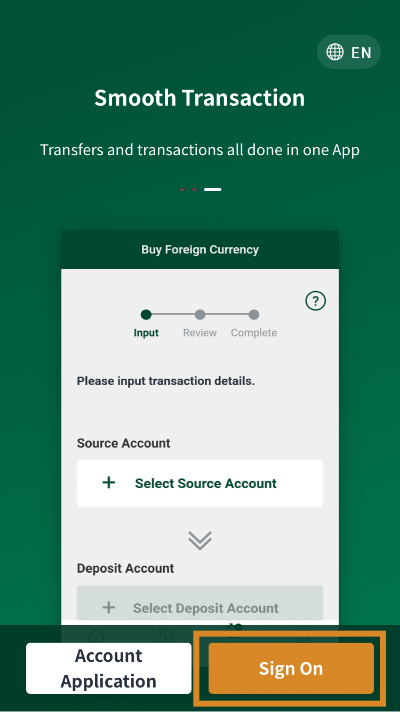Go to the second carousel page dot
This screenshot has height=712, width=400.
pyautogui.click(x=194, y=189)
